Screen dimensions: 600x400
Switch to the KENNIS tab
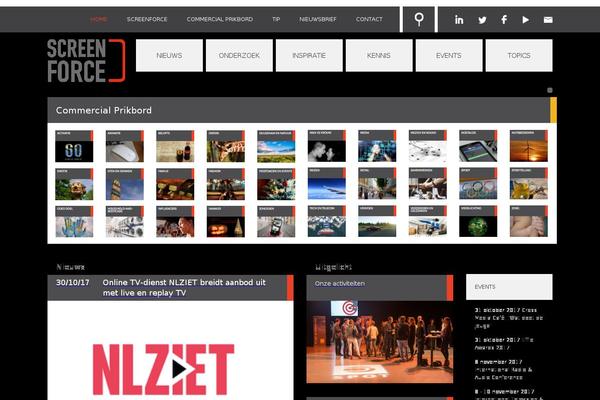(x=379, y=55)
